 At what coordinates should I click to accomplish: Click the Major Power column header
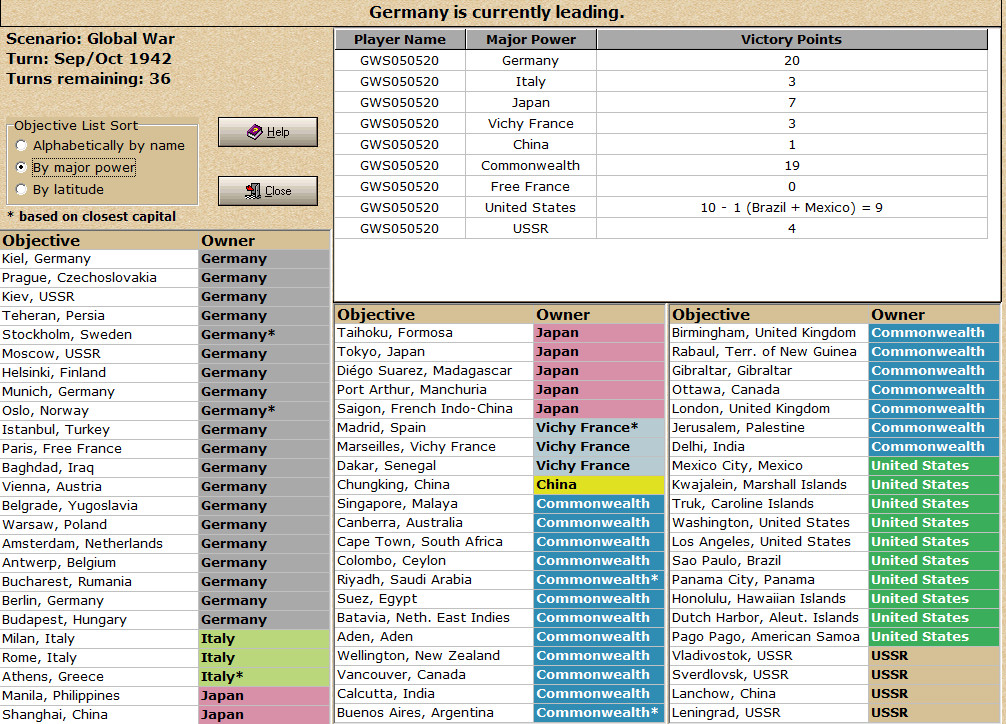pyautogui.click(x=531, y=40)
